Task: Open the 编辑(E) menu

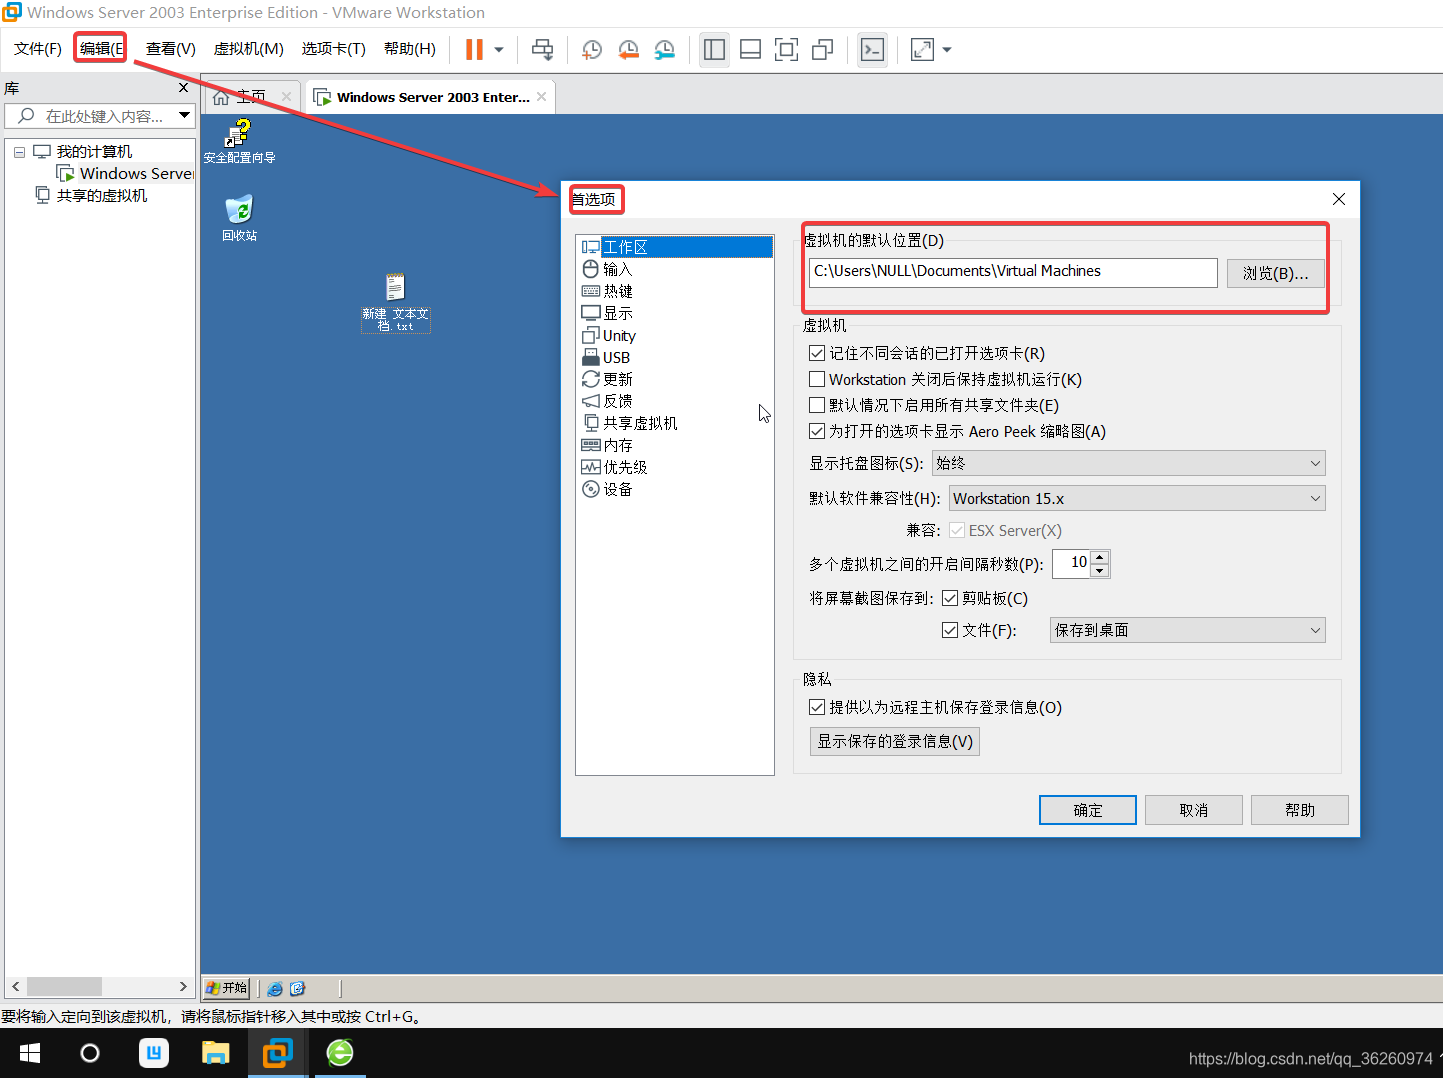Action: point(102,49)
